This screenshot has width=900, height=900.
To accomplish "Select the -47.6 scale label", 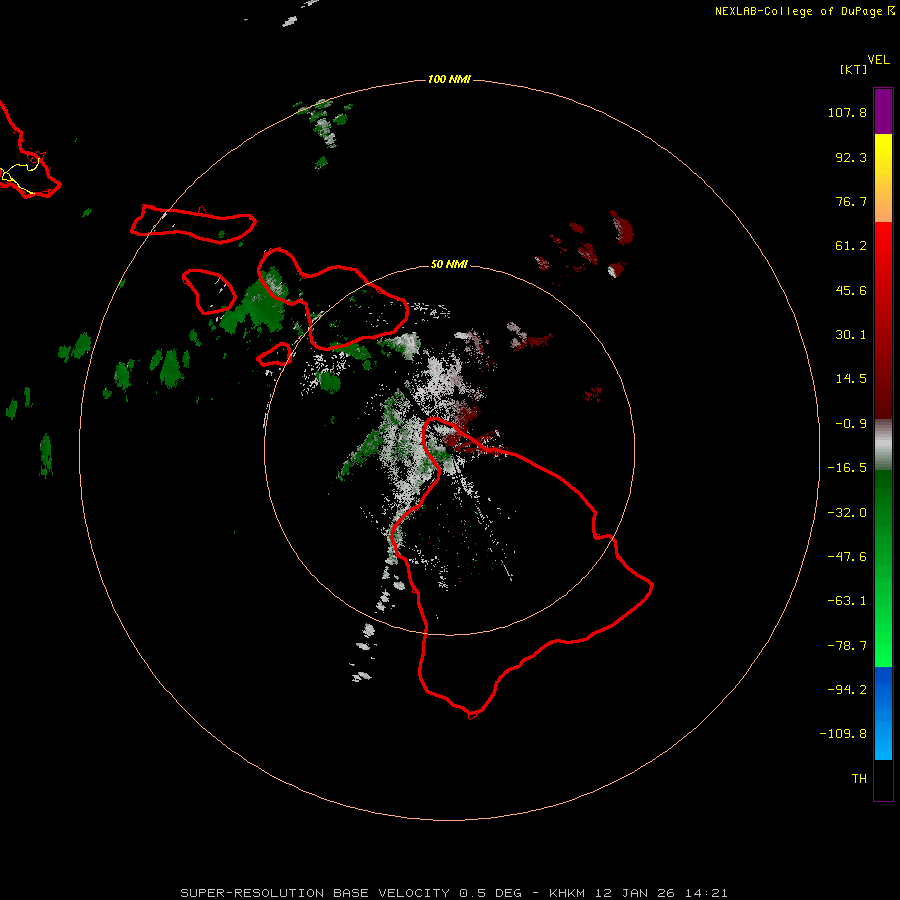I will (847, 557).
